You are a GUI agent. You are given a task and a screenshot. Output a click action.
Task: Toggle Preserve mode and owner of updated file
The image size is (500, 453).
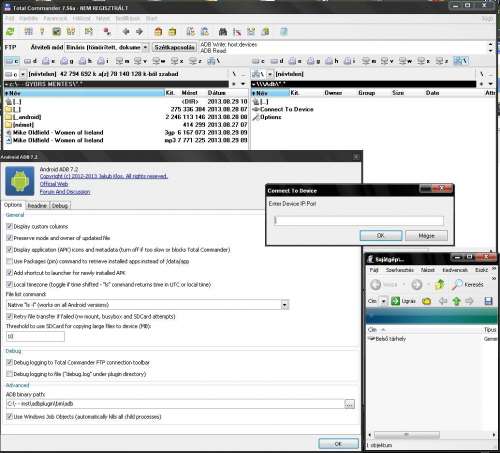[x=9, y=238]
